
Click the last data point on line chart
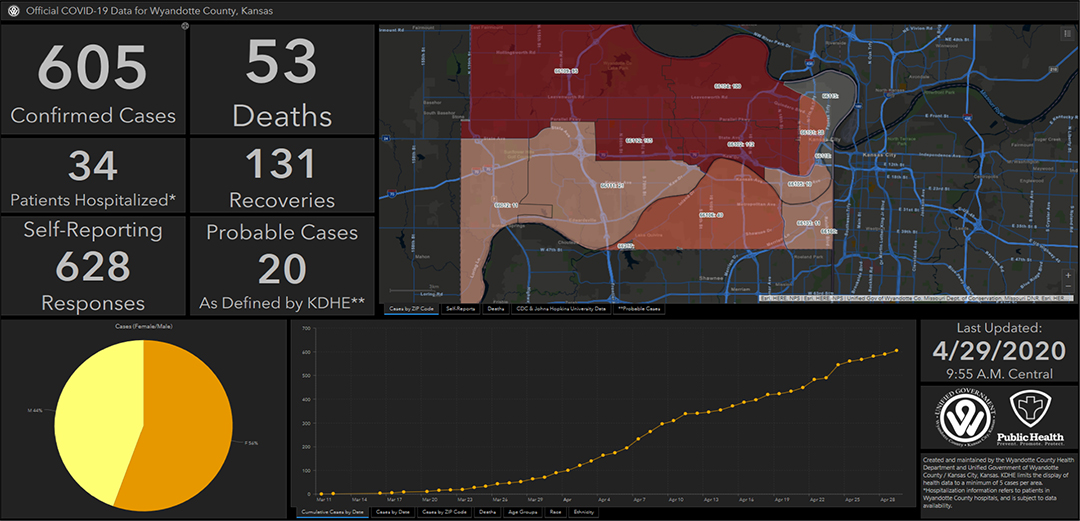click(x=897, y=350)
